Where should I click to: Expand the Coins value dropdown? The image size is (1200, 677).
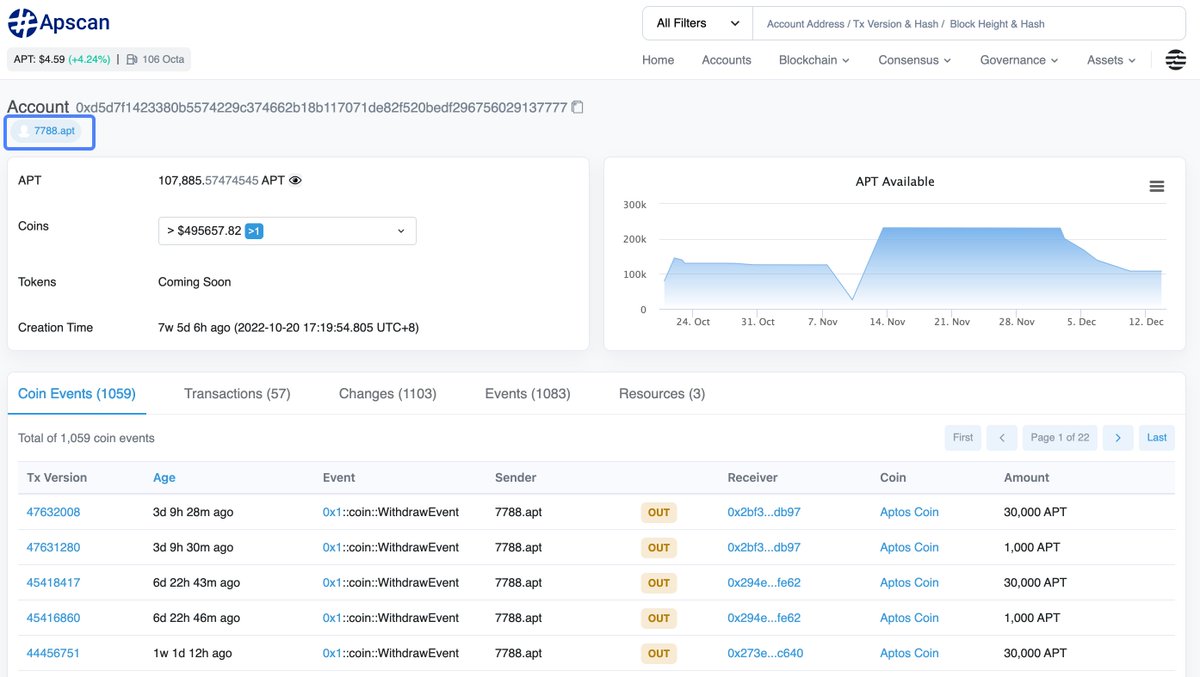(x=287, y=231)
